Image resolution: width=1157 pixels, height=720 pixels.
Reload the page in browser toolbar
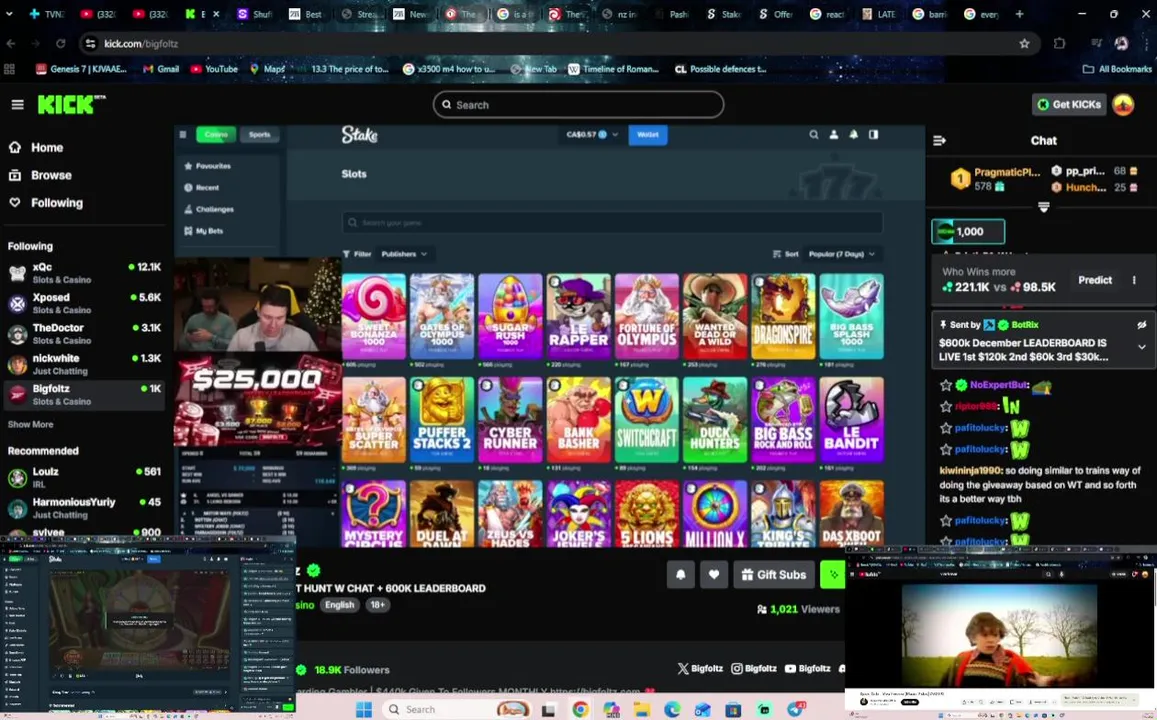coord(61,44)
